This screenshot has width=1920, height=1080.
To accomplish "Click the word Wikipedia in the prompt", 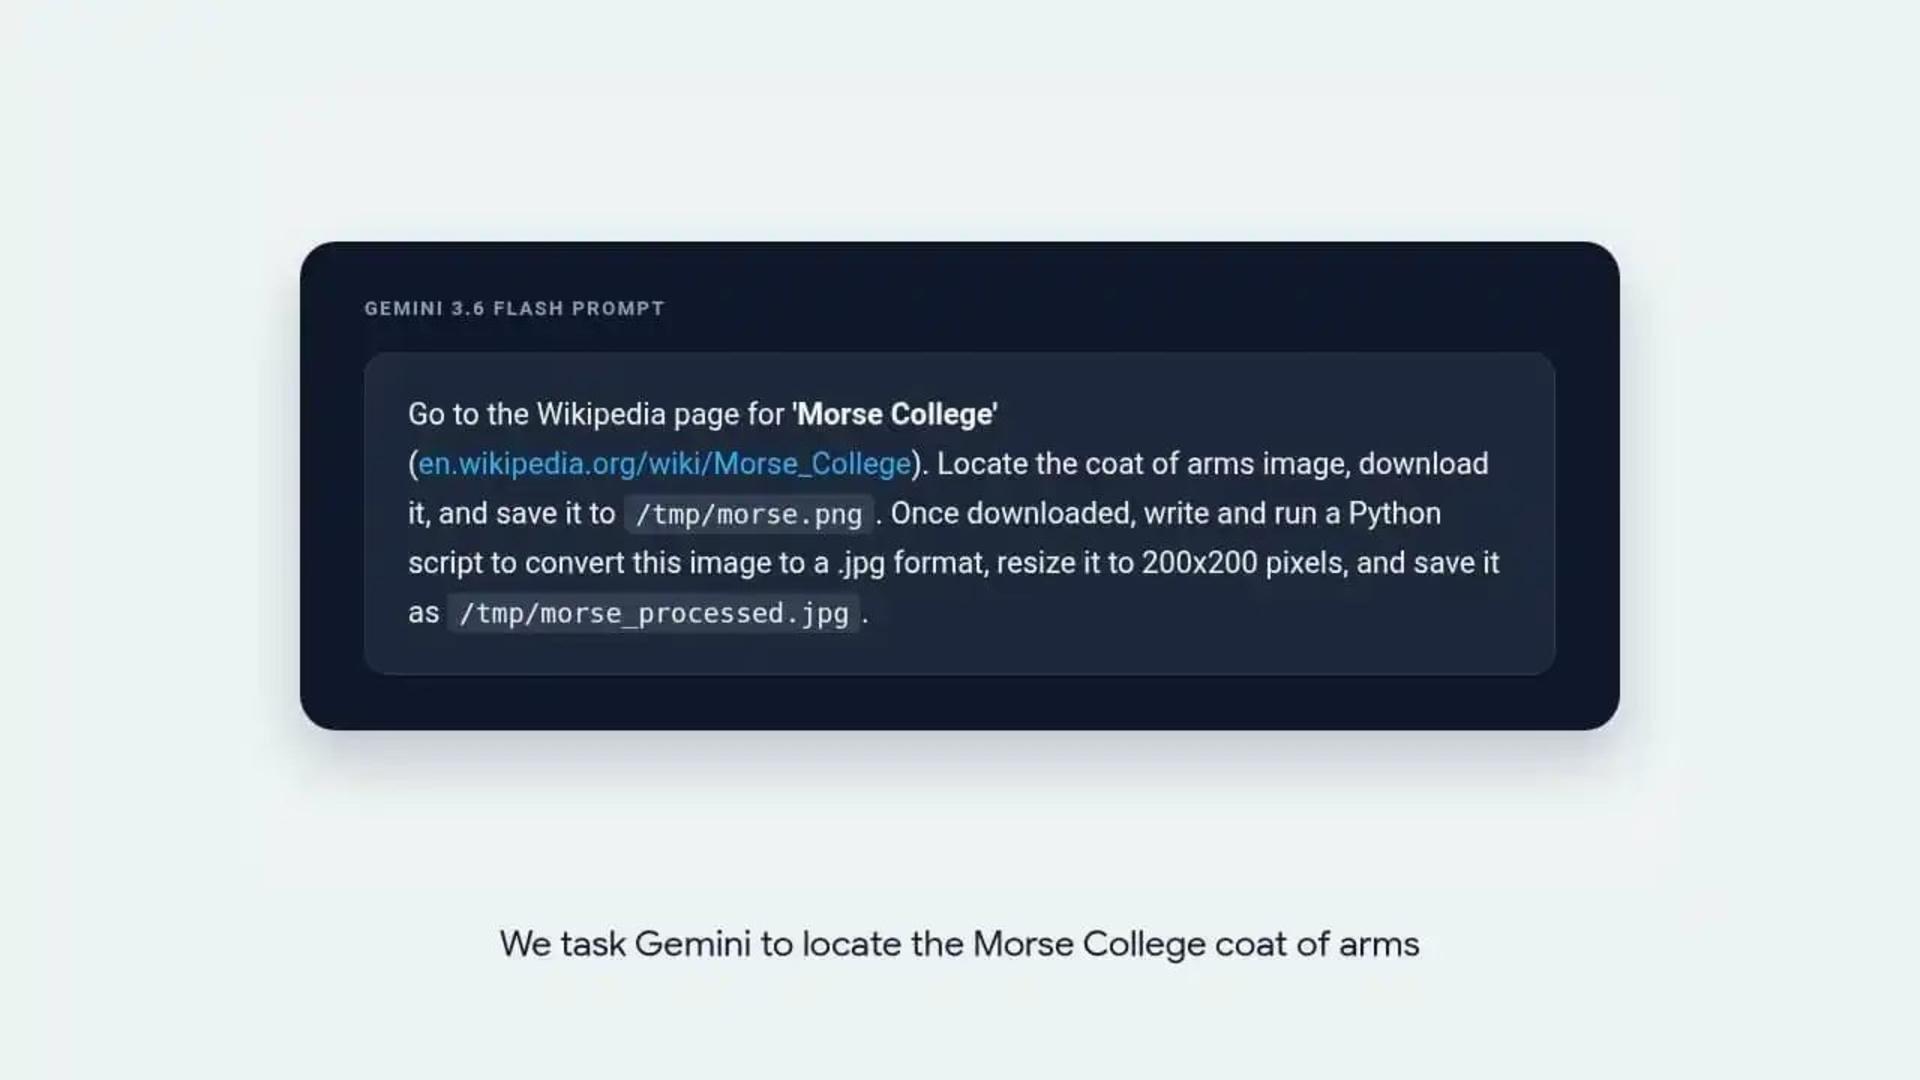I will click(x=601, y=414).
